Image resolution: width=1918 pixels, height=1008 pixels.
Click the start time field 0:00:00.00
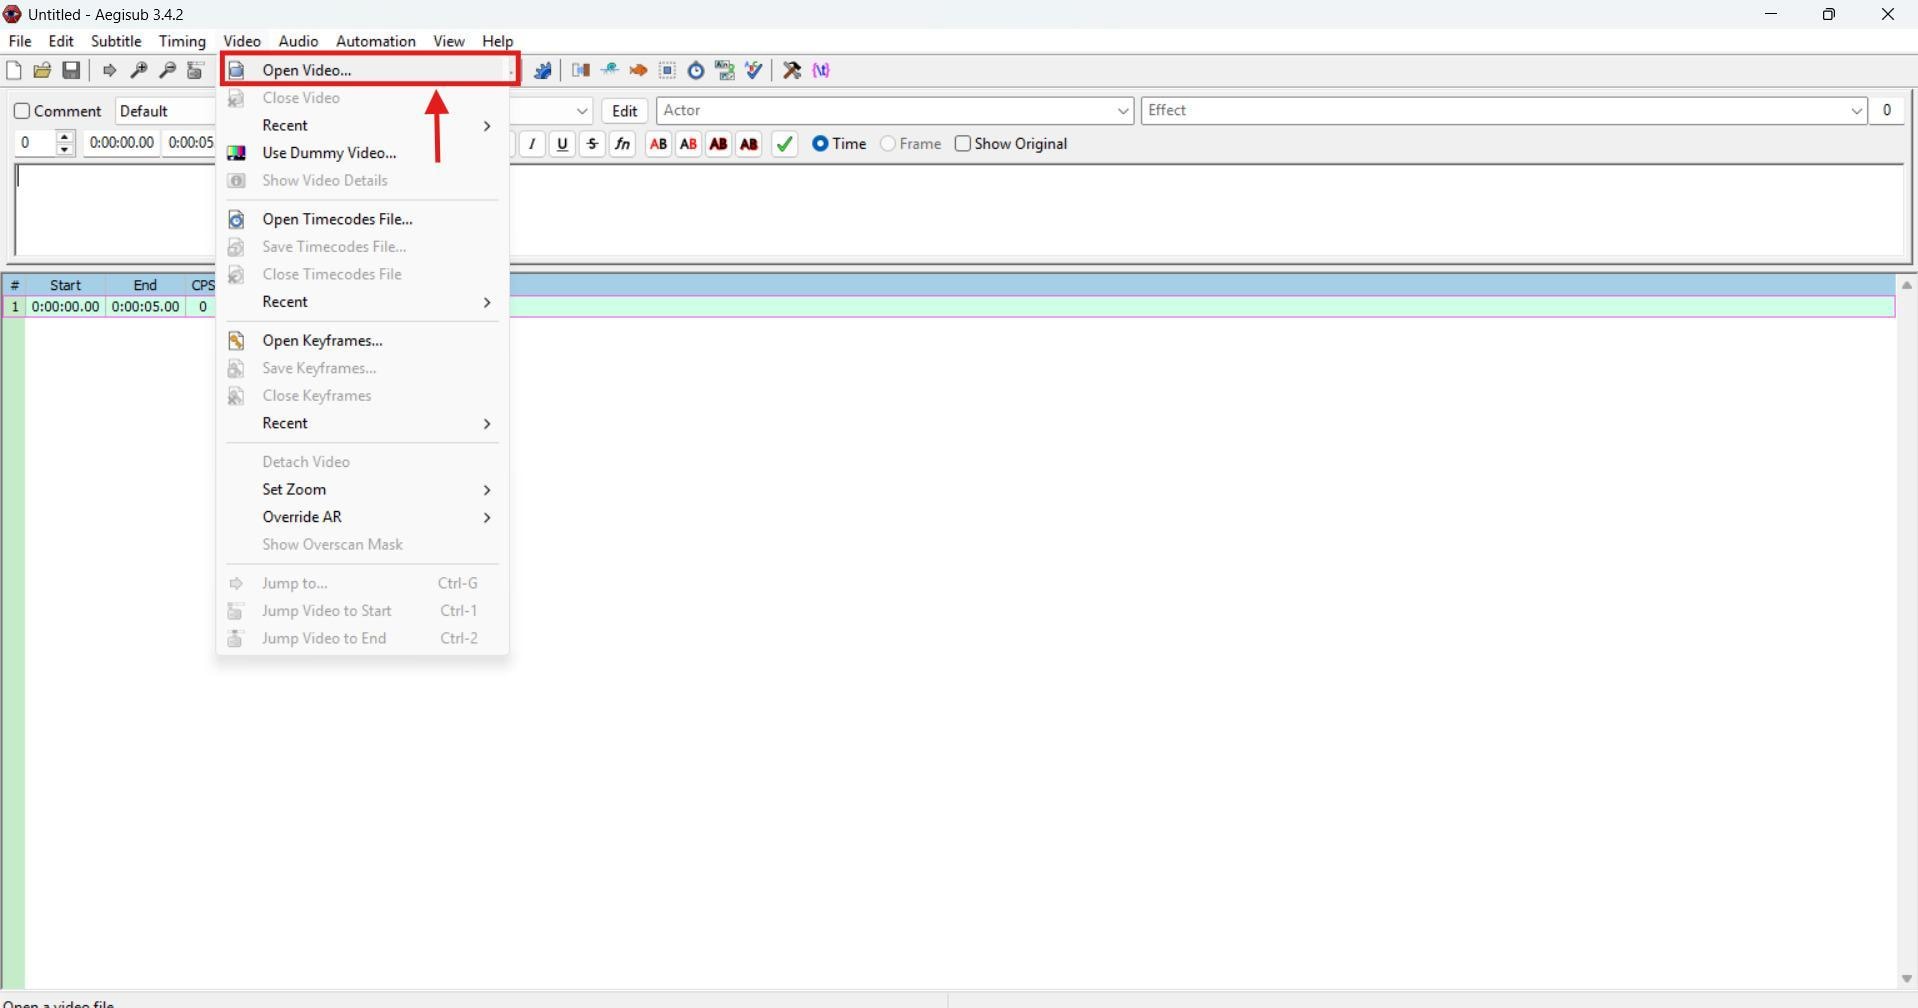pos(122,143)
